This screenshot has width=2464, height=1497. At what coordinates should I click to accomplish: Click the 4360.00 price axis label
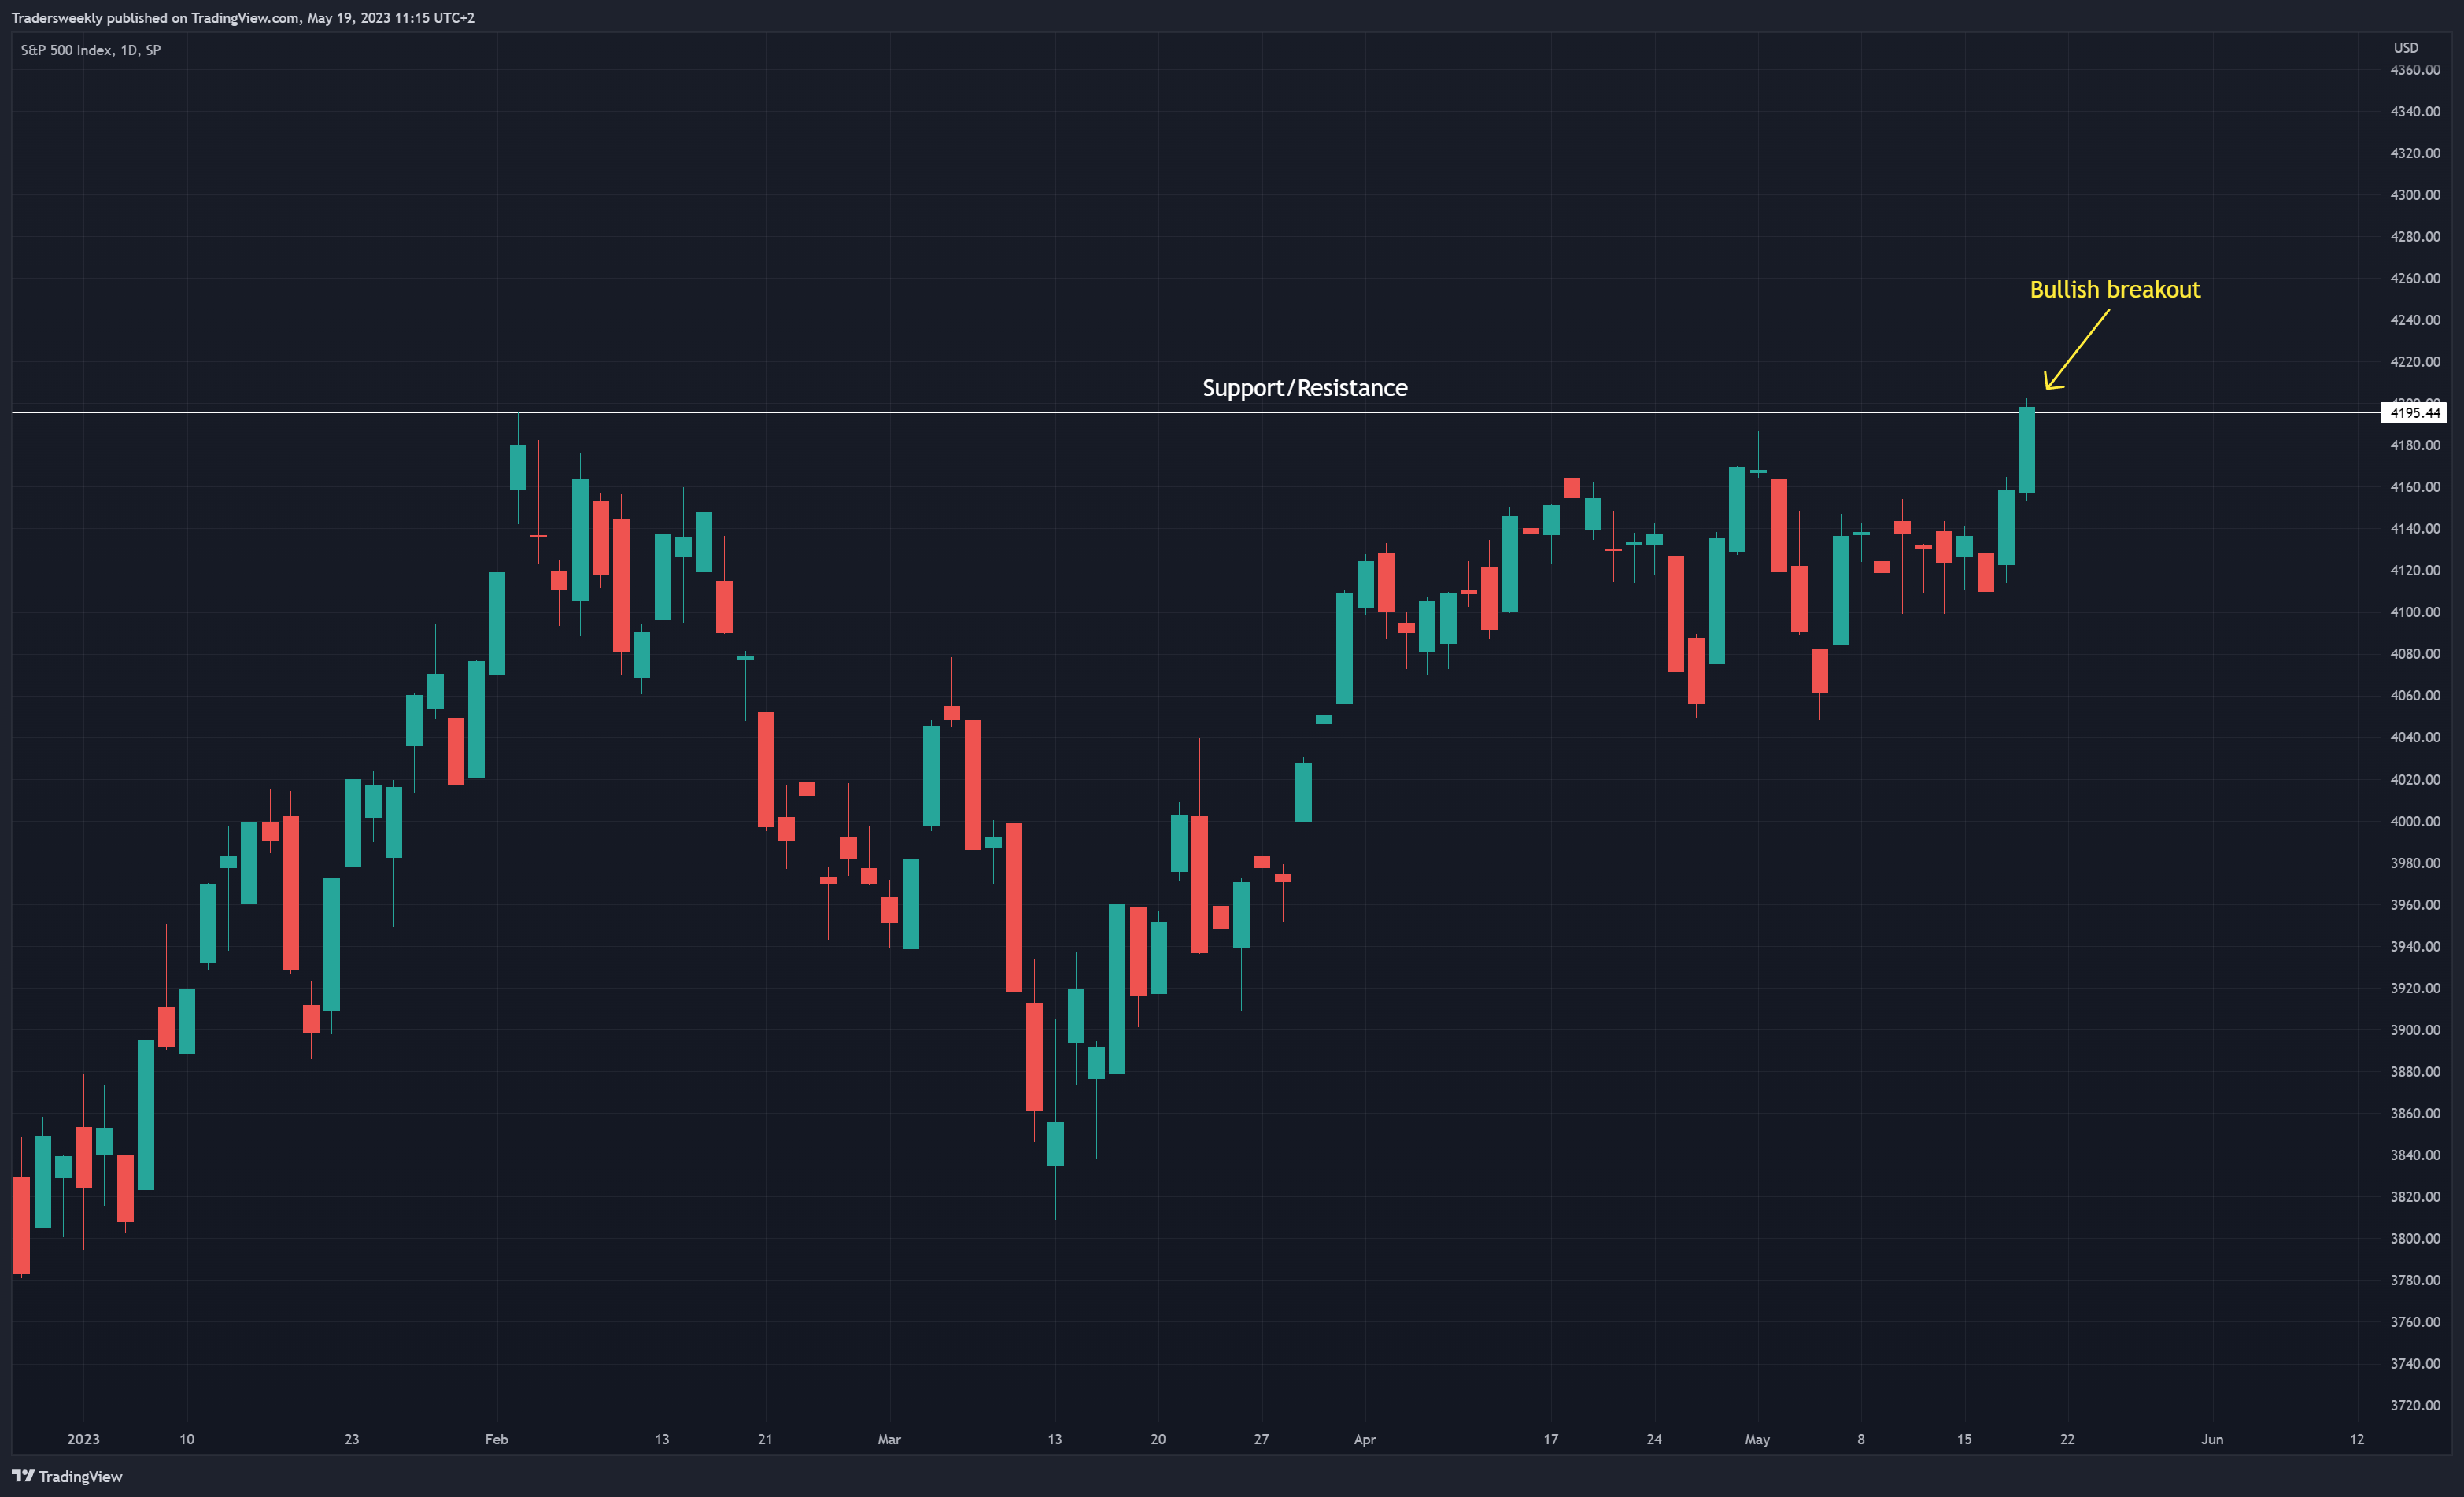[x=2414, y=70]
